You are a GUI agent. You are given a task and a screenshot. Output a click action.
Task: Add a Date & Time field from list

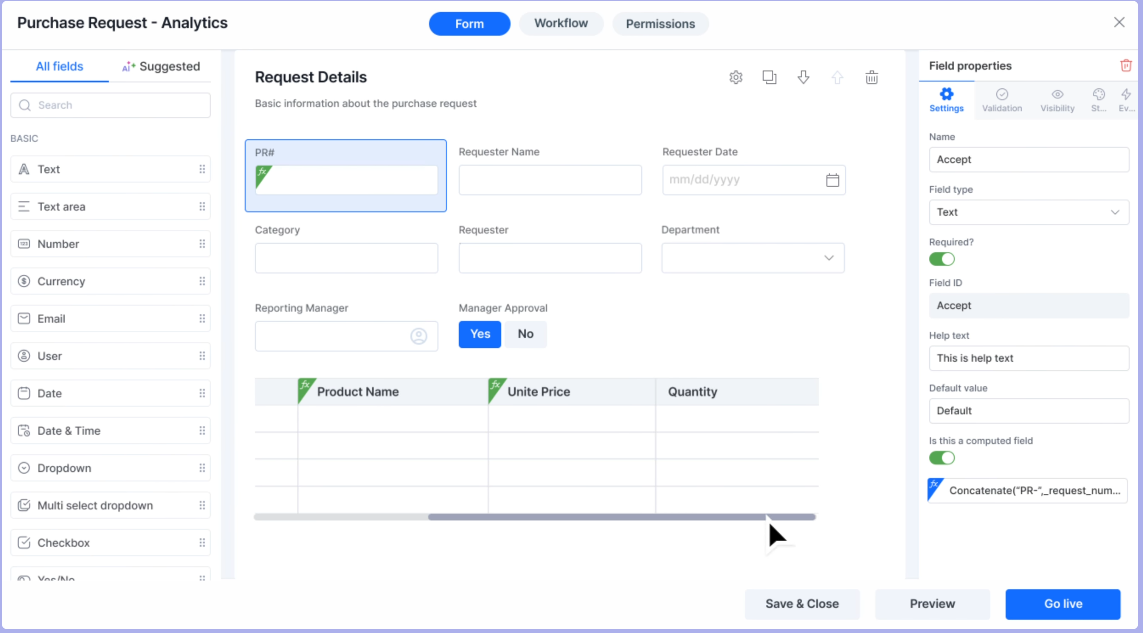pyautogui.click(x=110, y=430)
